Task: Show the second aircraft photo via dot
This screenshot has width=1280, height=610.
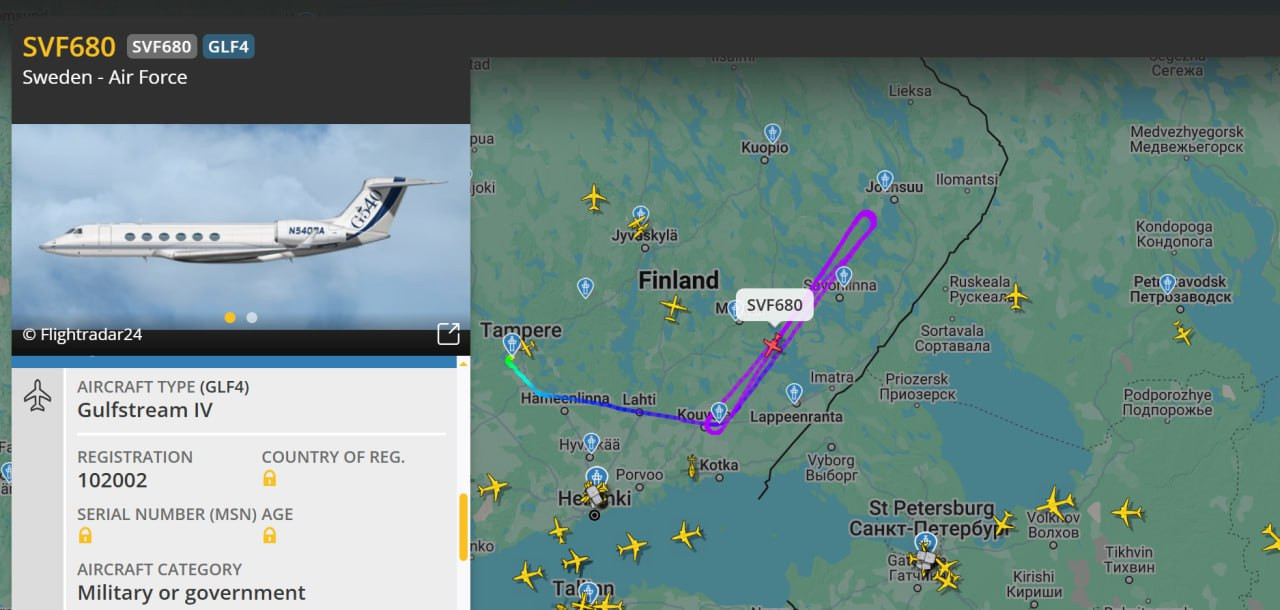Action: [252, 318]
